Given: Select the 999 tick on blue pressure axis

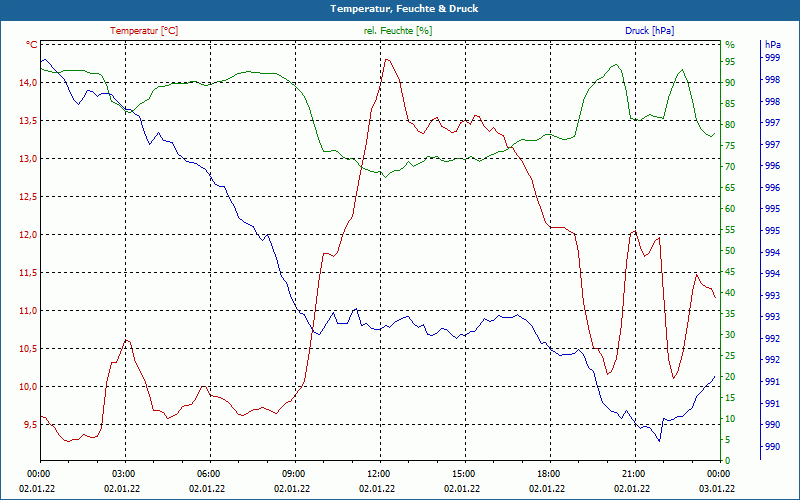Looking at the screenshot, I should point(772,58).
